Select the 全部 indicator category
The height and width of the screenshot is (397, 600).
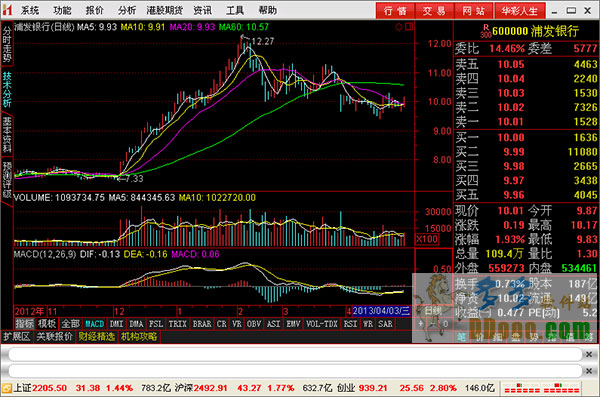click(x=70, y=324)
